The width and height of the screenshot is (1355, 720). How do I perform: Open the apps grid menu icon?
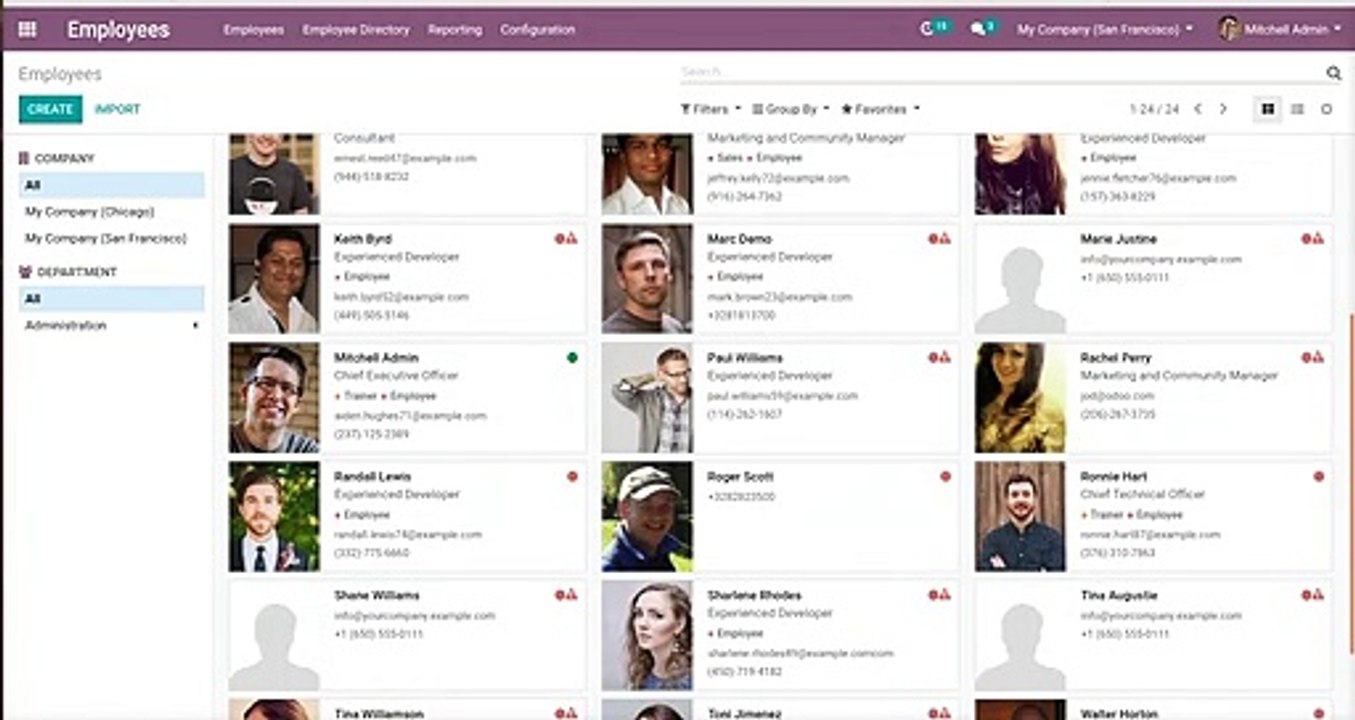click(27, 30)
